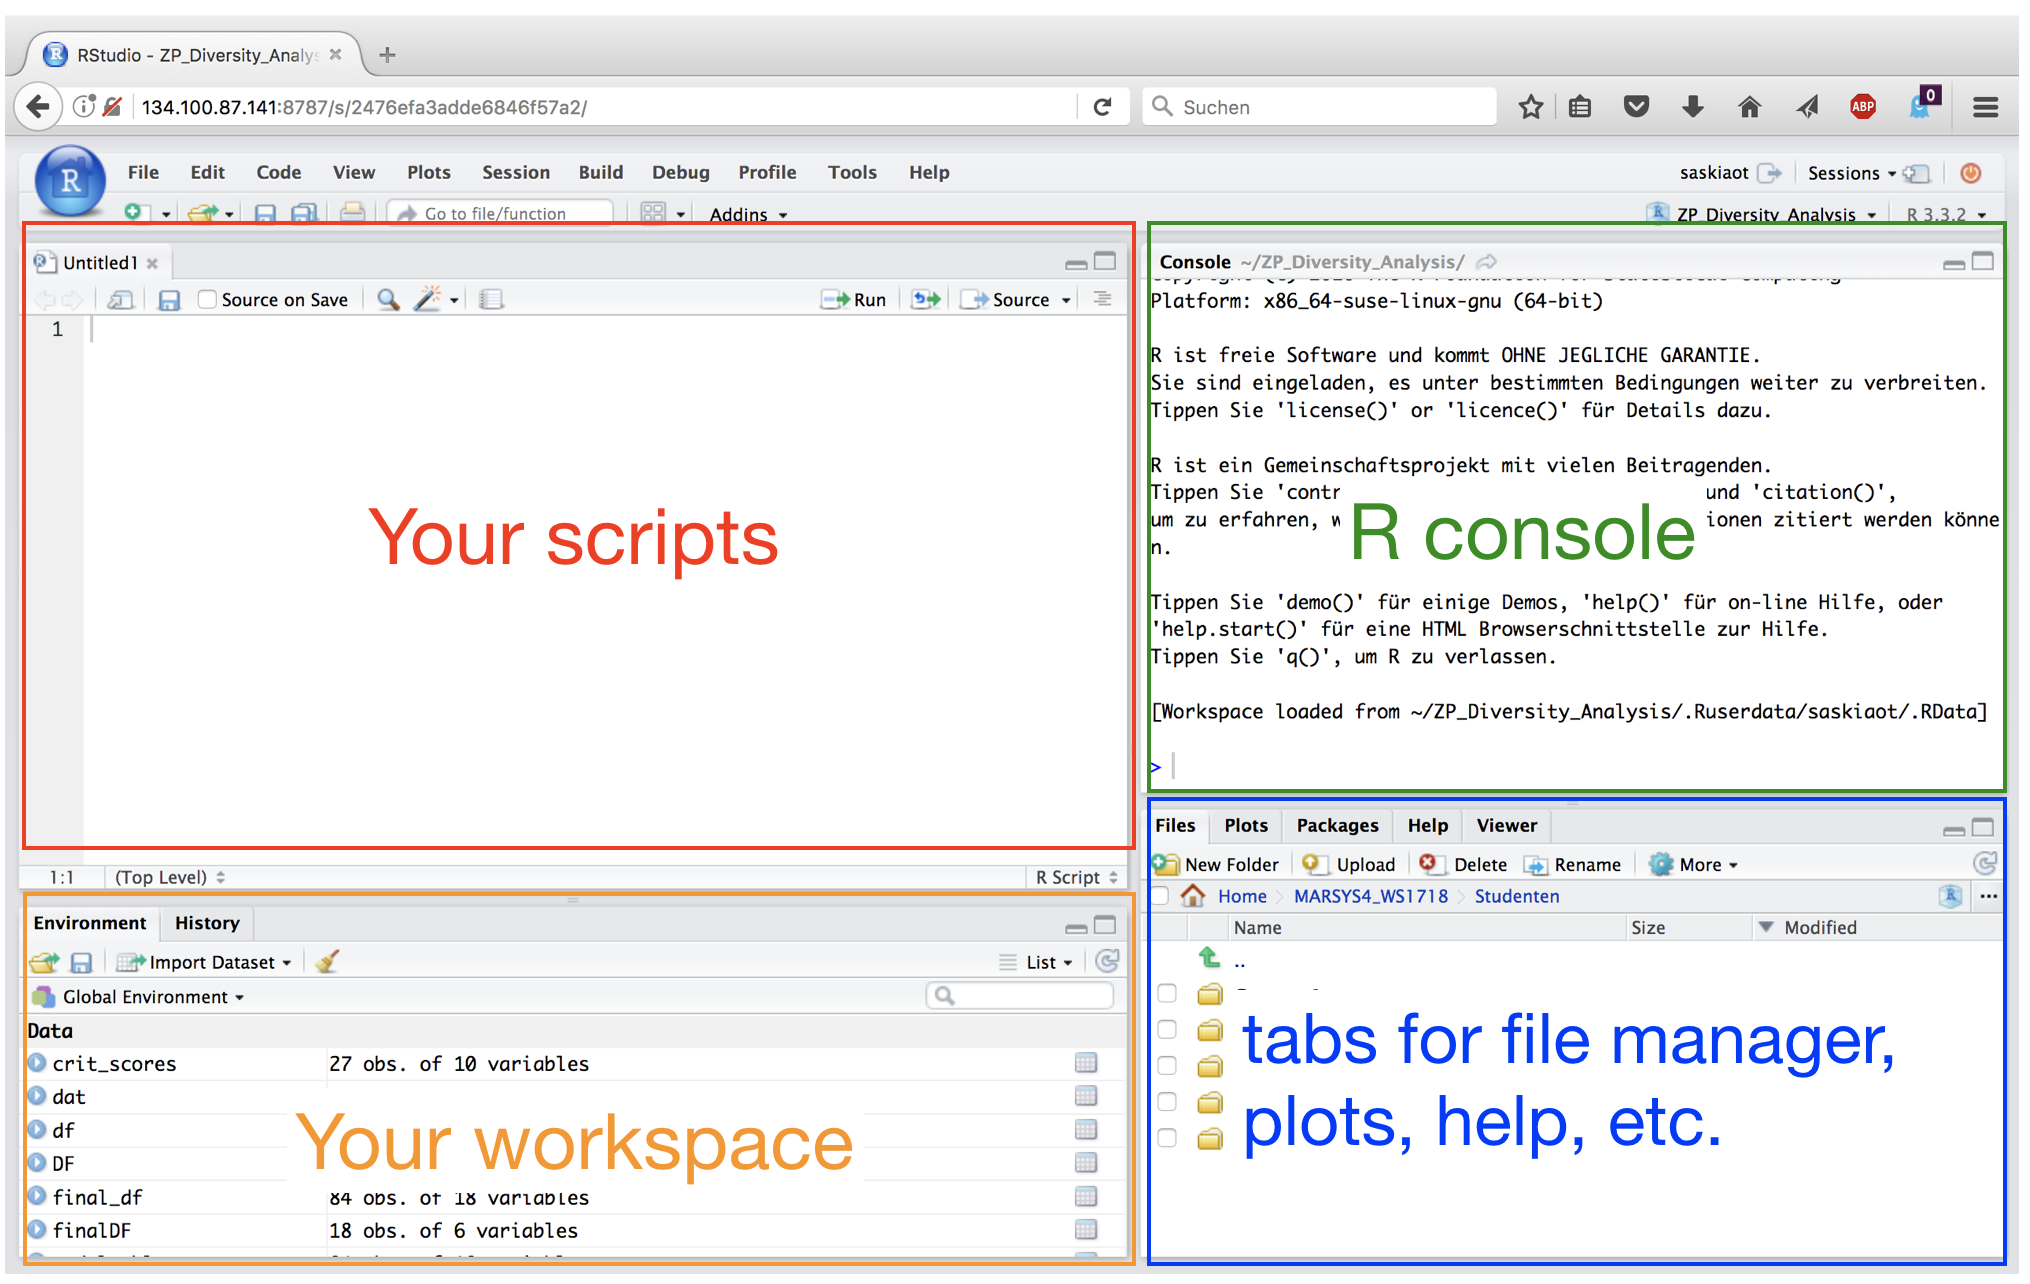This screenshot has height=1284, width=2030.
Task: Tick the checkbox of the first folder
Action: 1167,994
